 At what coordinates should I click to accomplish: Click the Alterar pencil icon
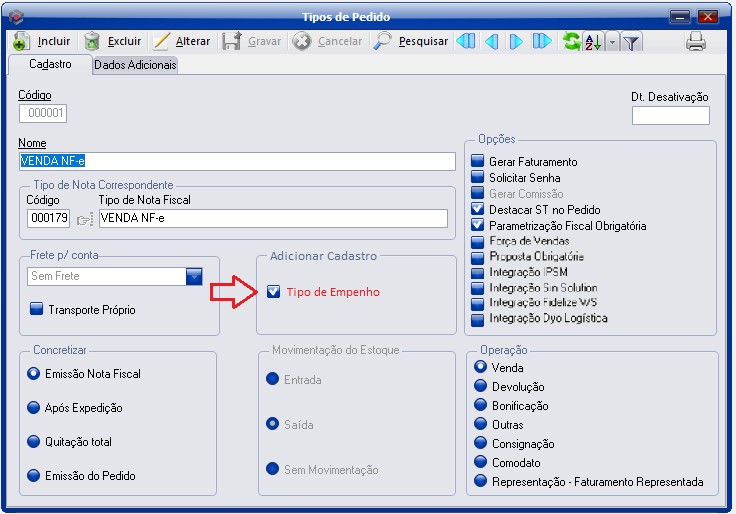(x=162, y=41)
